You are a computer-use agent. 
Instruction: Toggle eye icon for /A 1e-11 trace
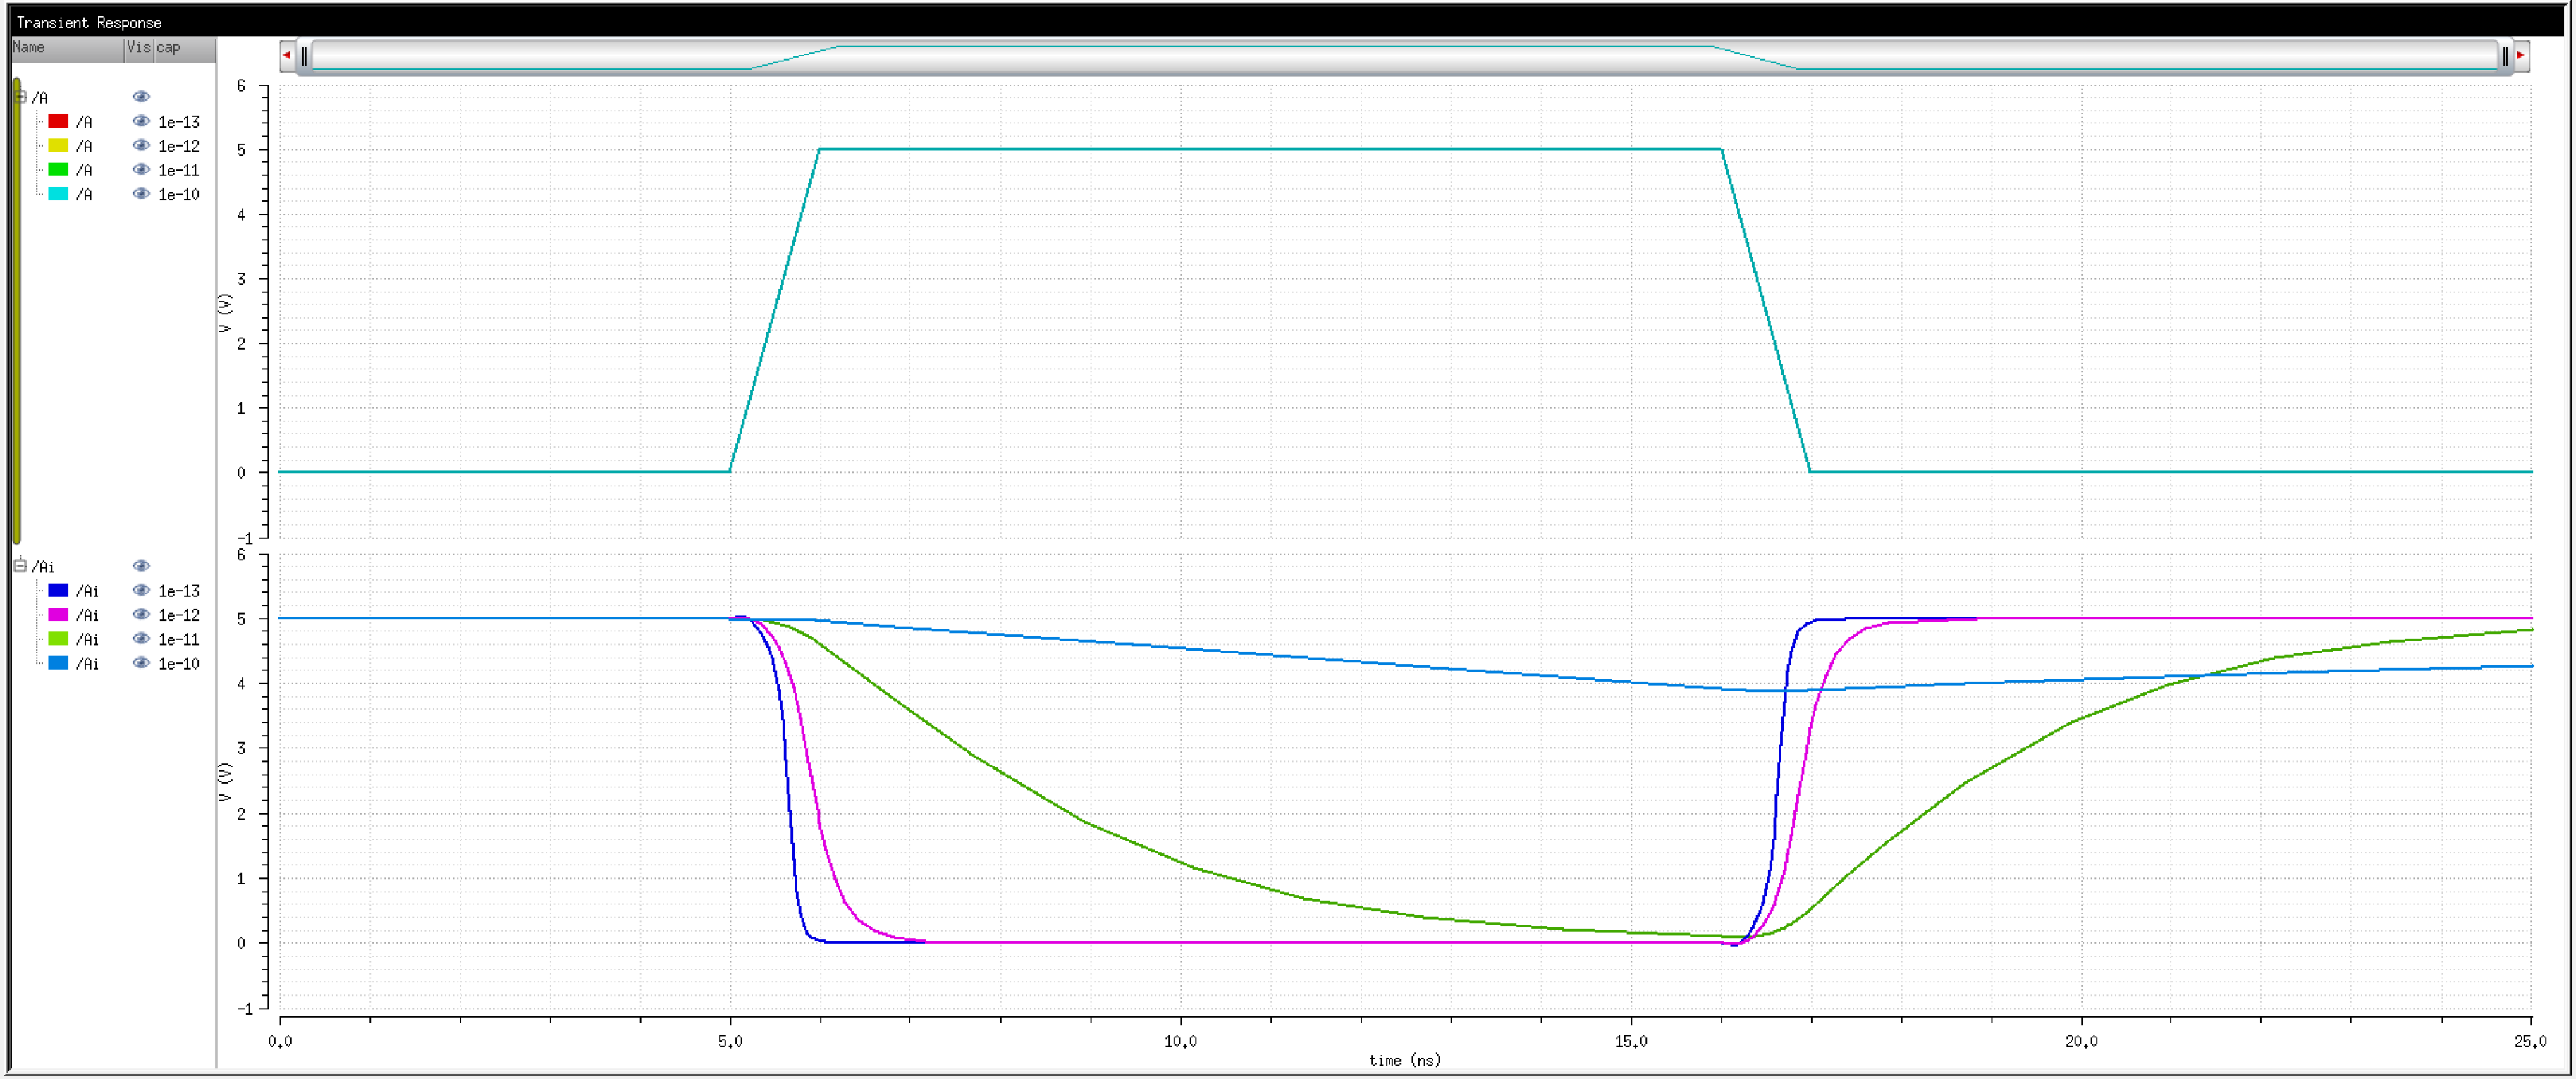141,169
